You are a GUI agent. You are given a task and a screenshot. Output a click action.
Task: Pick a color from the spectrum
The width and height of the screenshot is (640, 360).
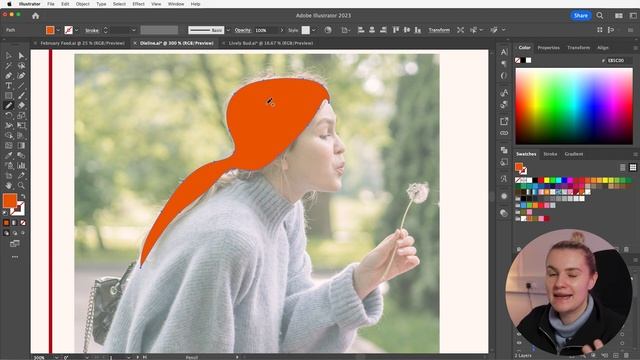[574, 106]
